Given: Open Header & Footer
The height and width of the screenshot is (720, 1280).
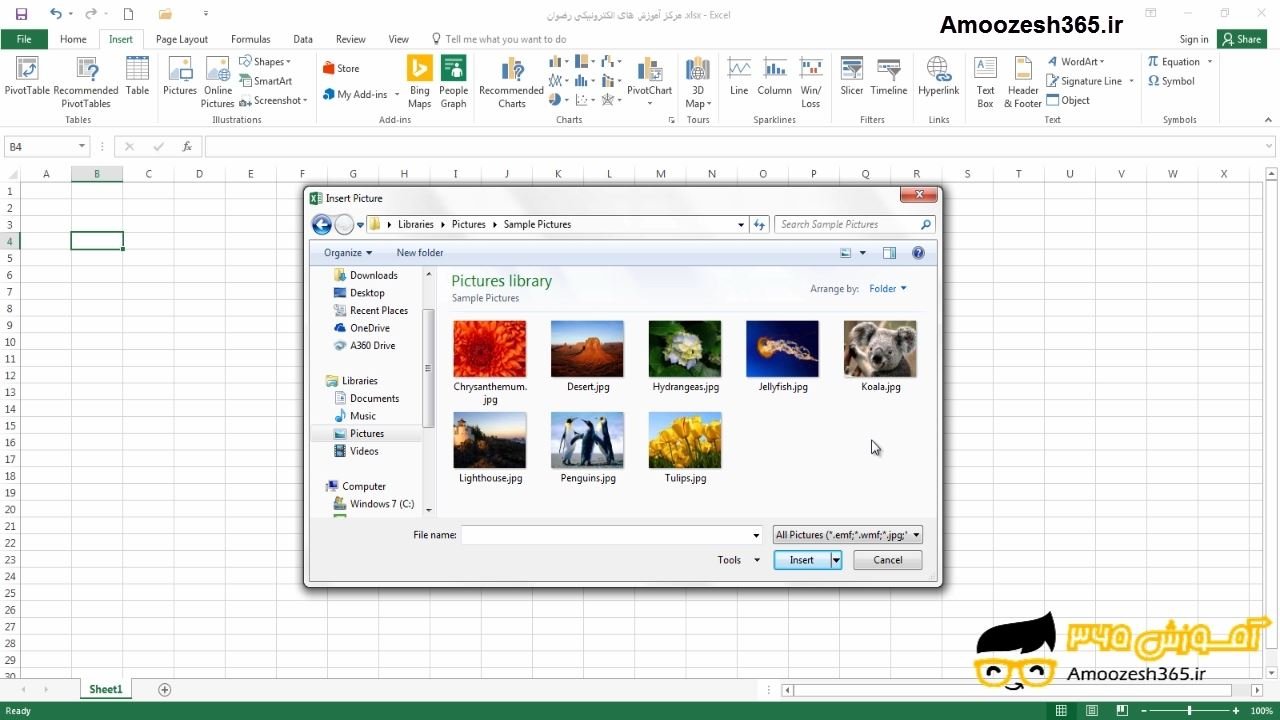Looking at the screenshot, I should click(1023, 80).
